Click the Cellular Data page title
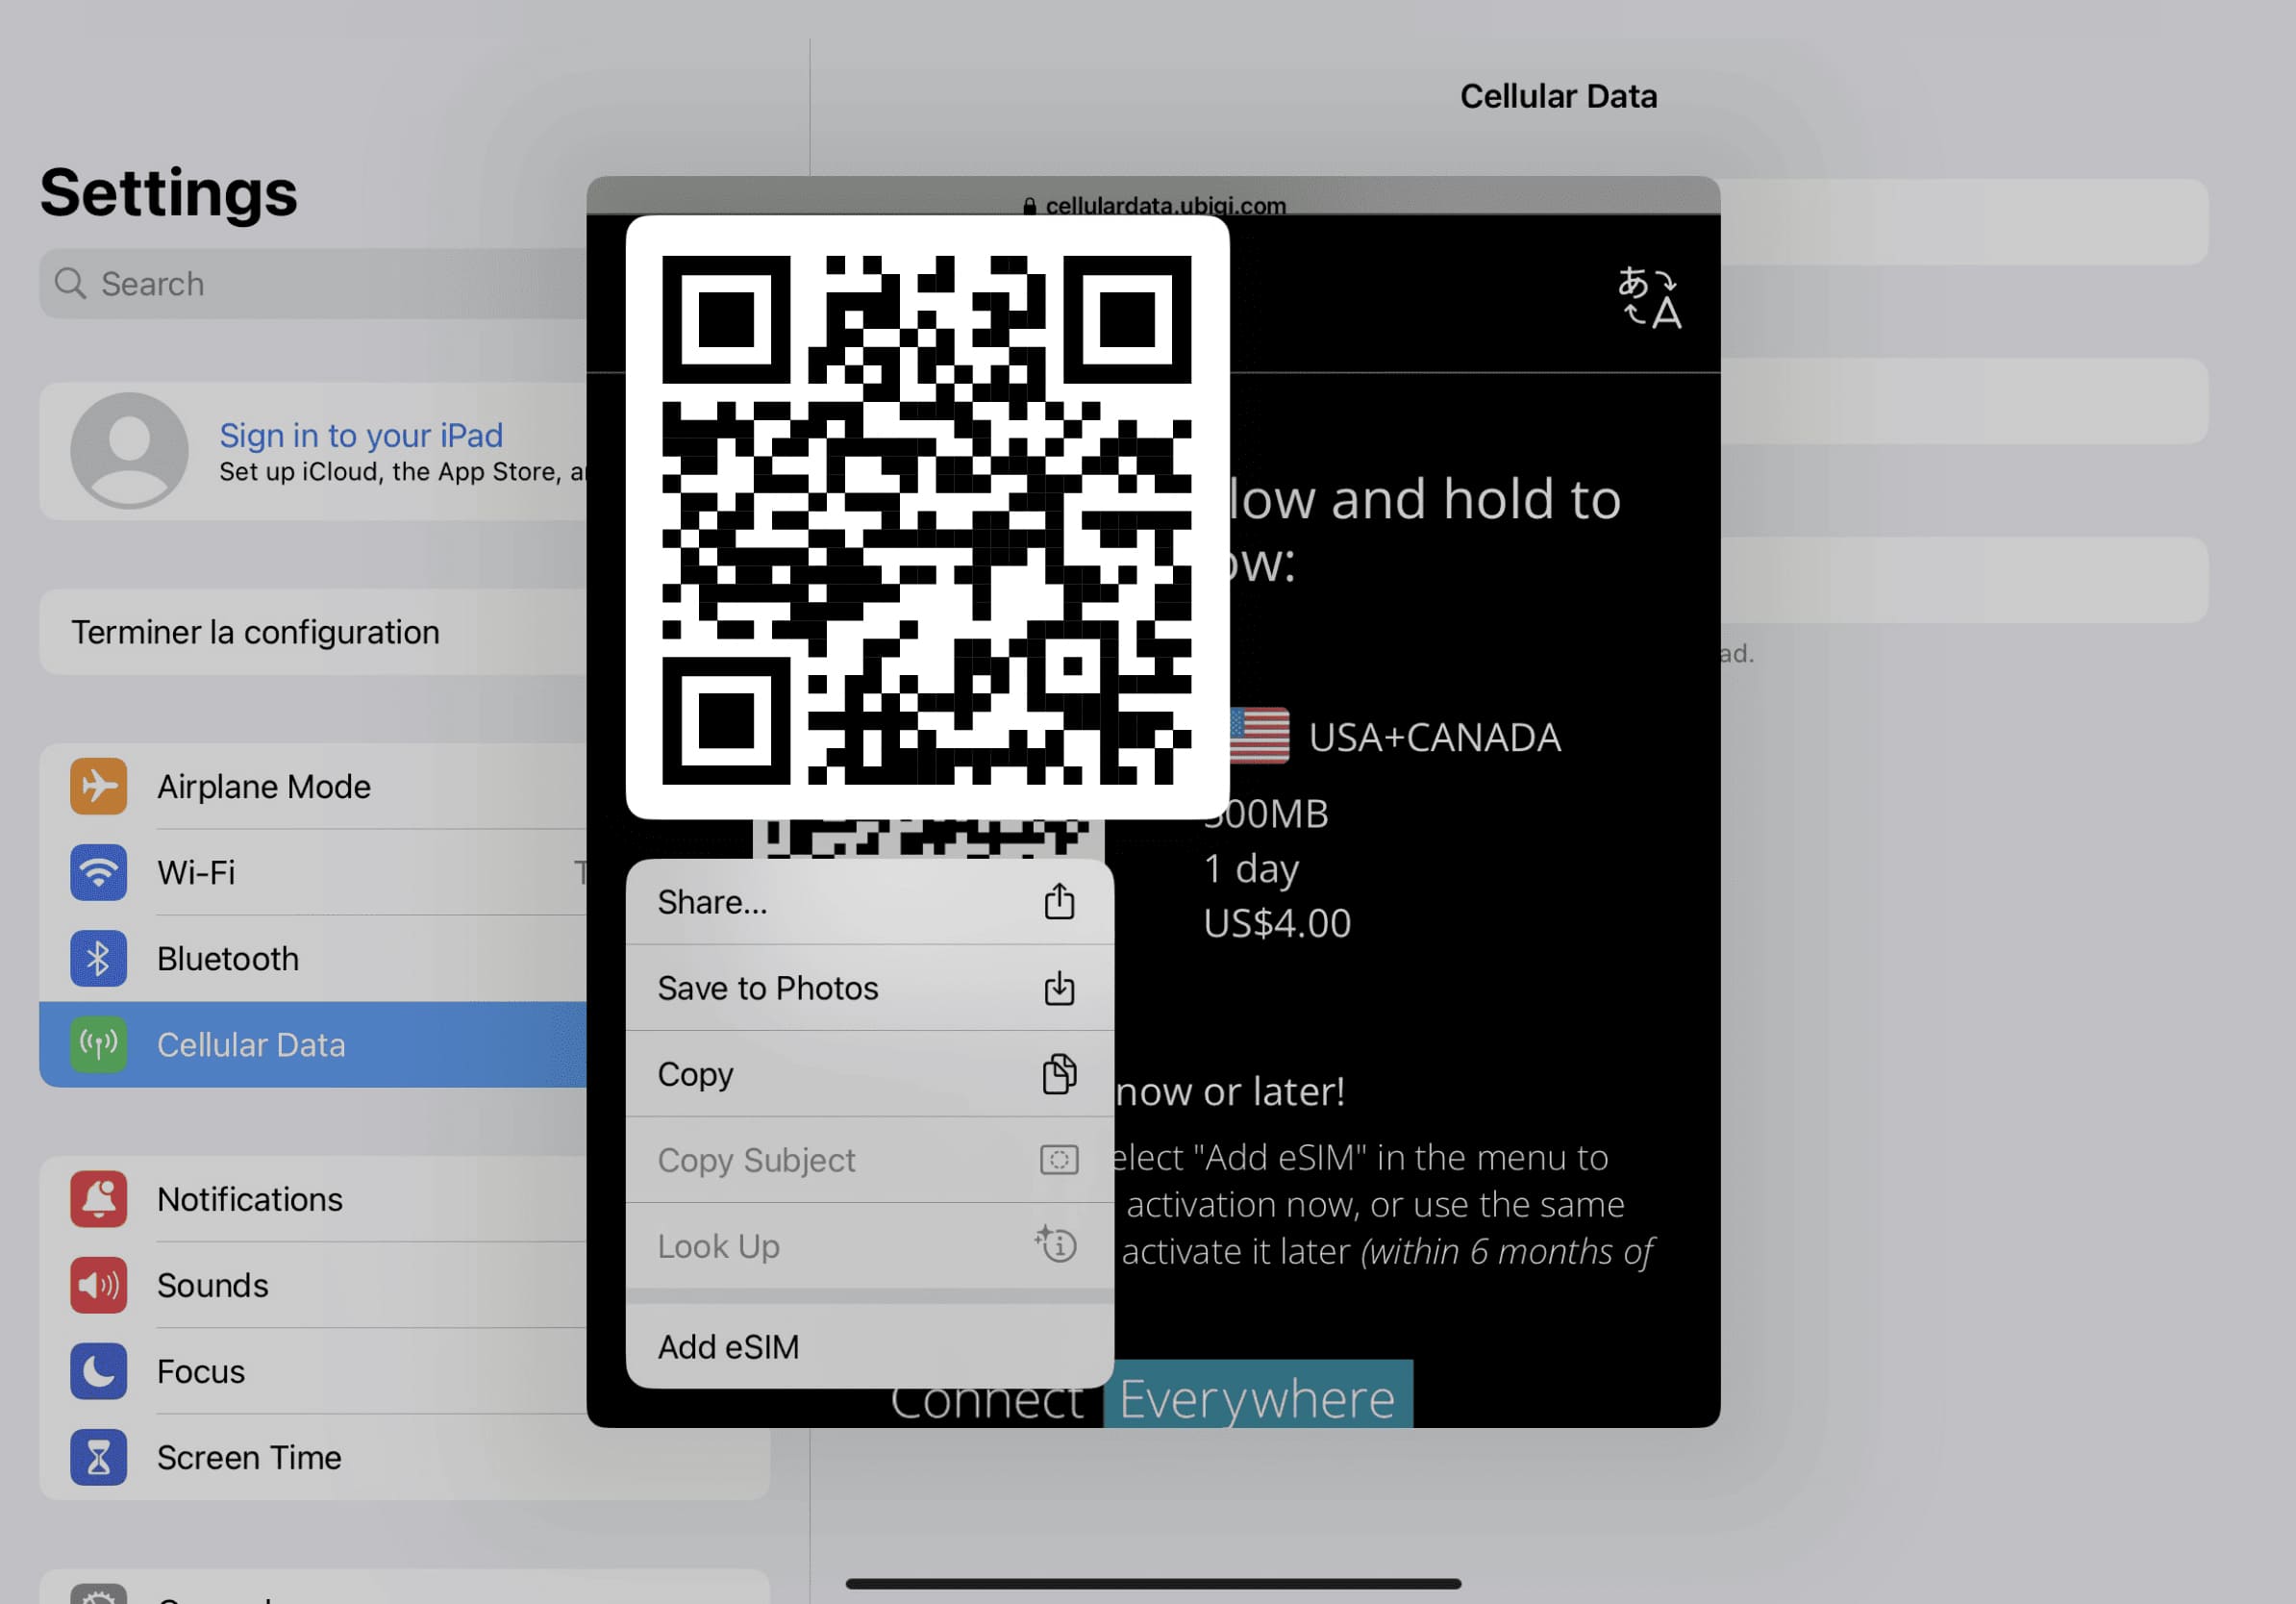 click(1558, 96)
